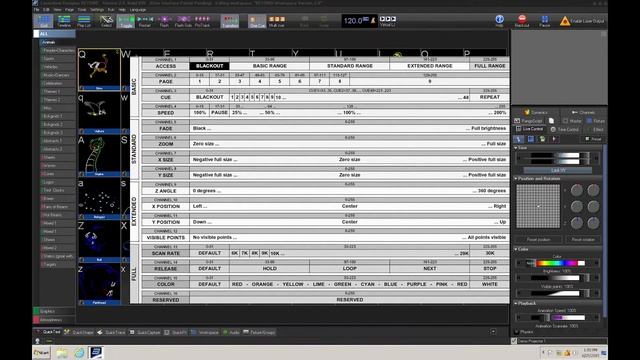The height and width of the screenshot is (360, 640).
Task: Open the BEYOND app on the taskbar
Action: (96, 352)
